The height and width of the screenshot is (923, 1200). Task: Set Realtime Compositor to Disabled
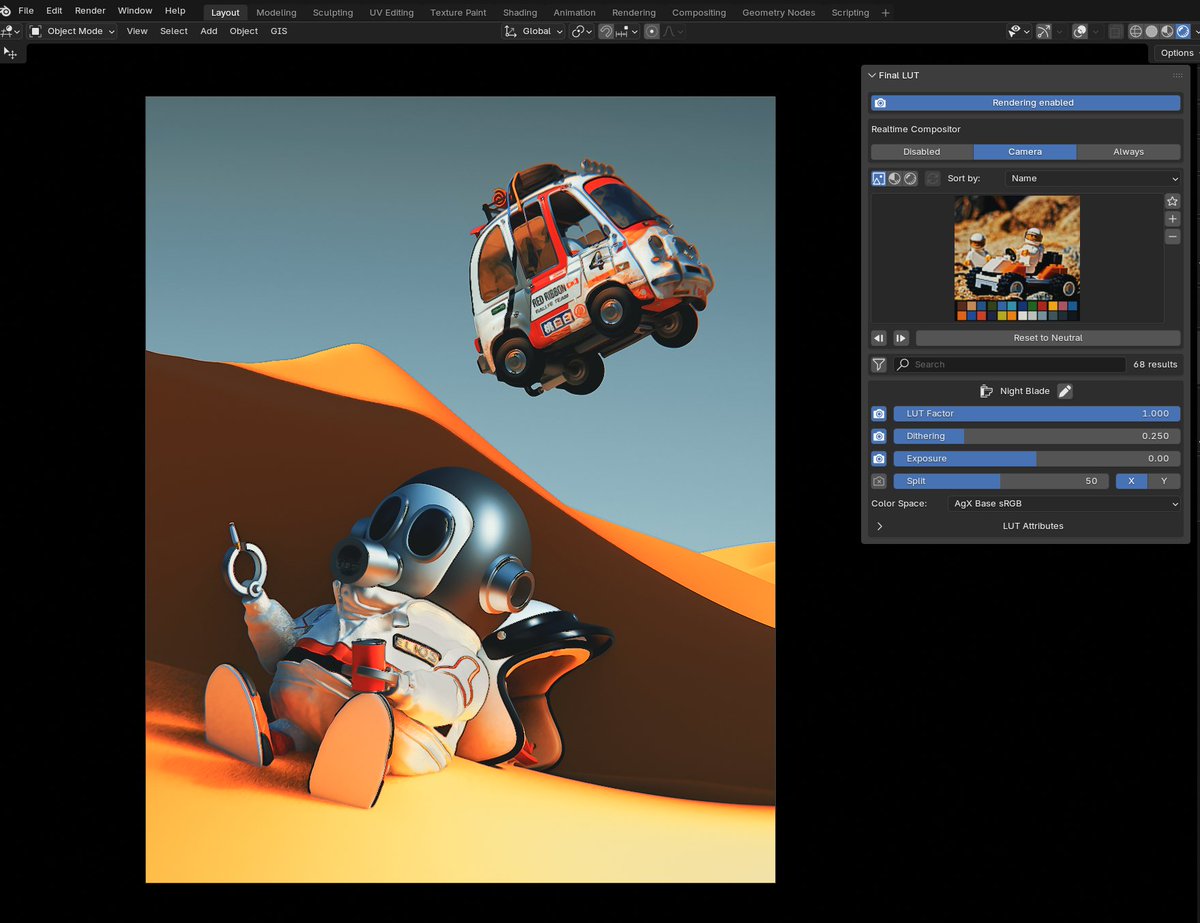(x=922, y=152)
